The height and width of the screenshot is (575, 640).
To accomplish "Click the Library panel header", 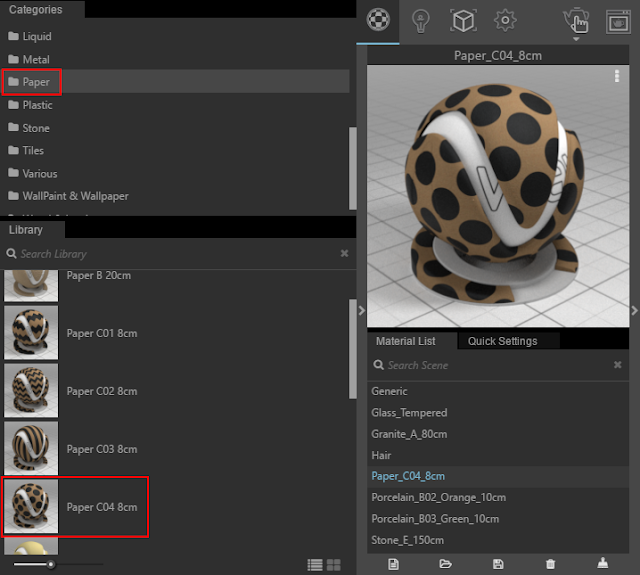I will 32,230.
